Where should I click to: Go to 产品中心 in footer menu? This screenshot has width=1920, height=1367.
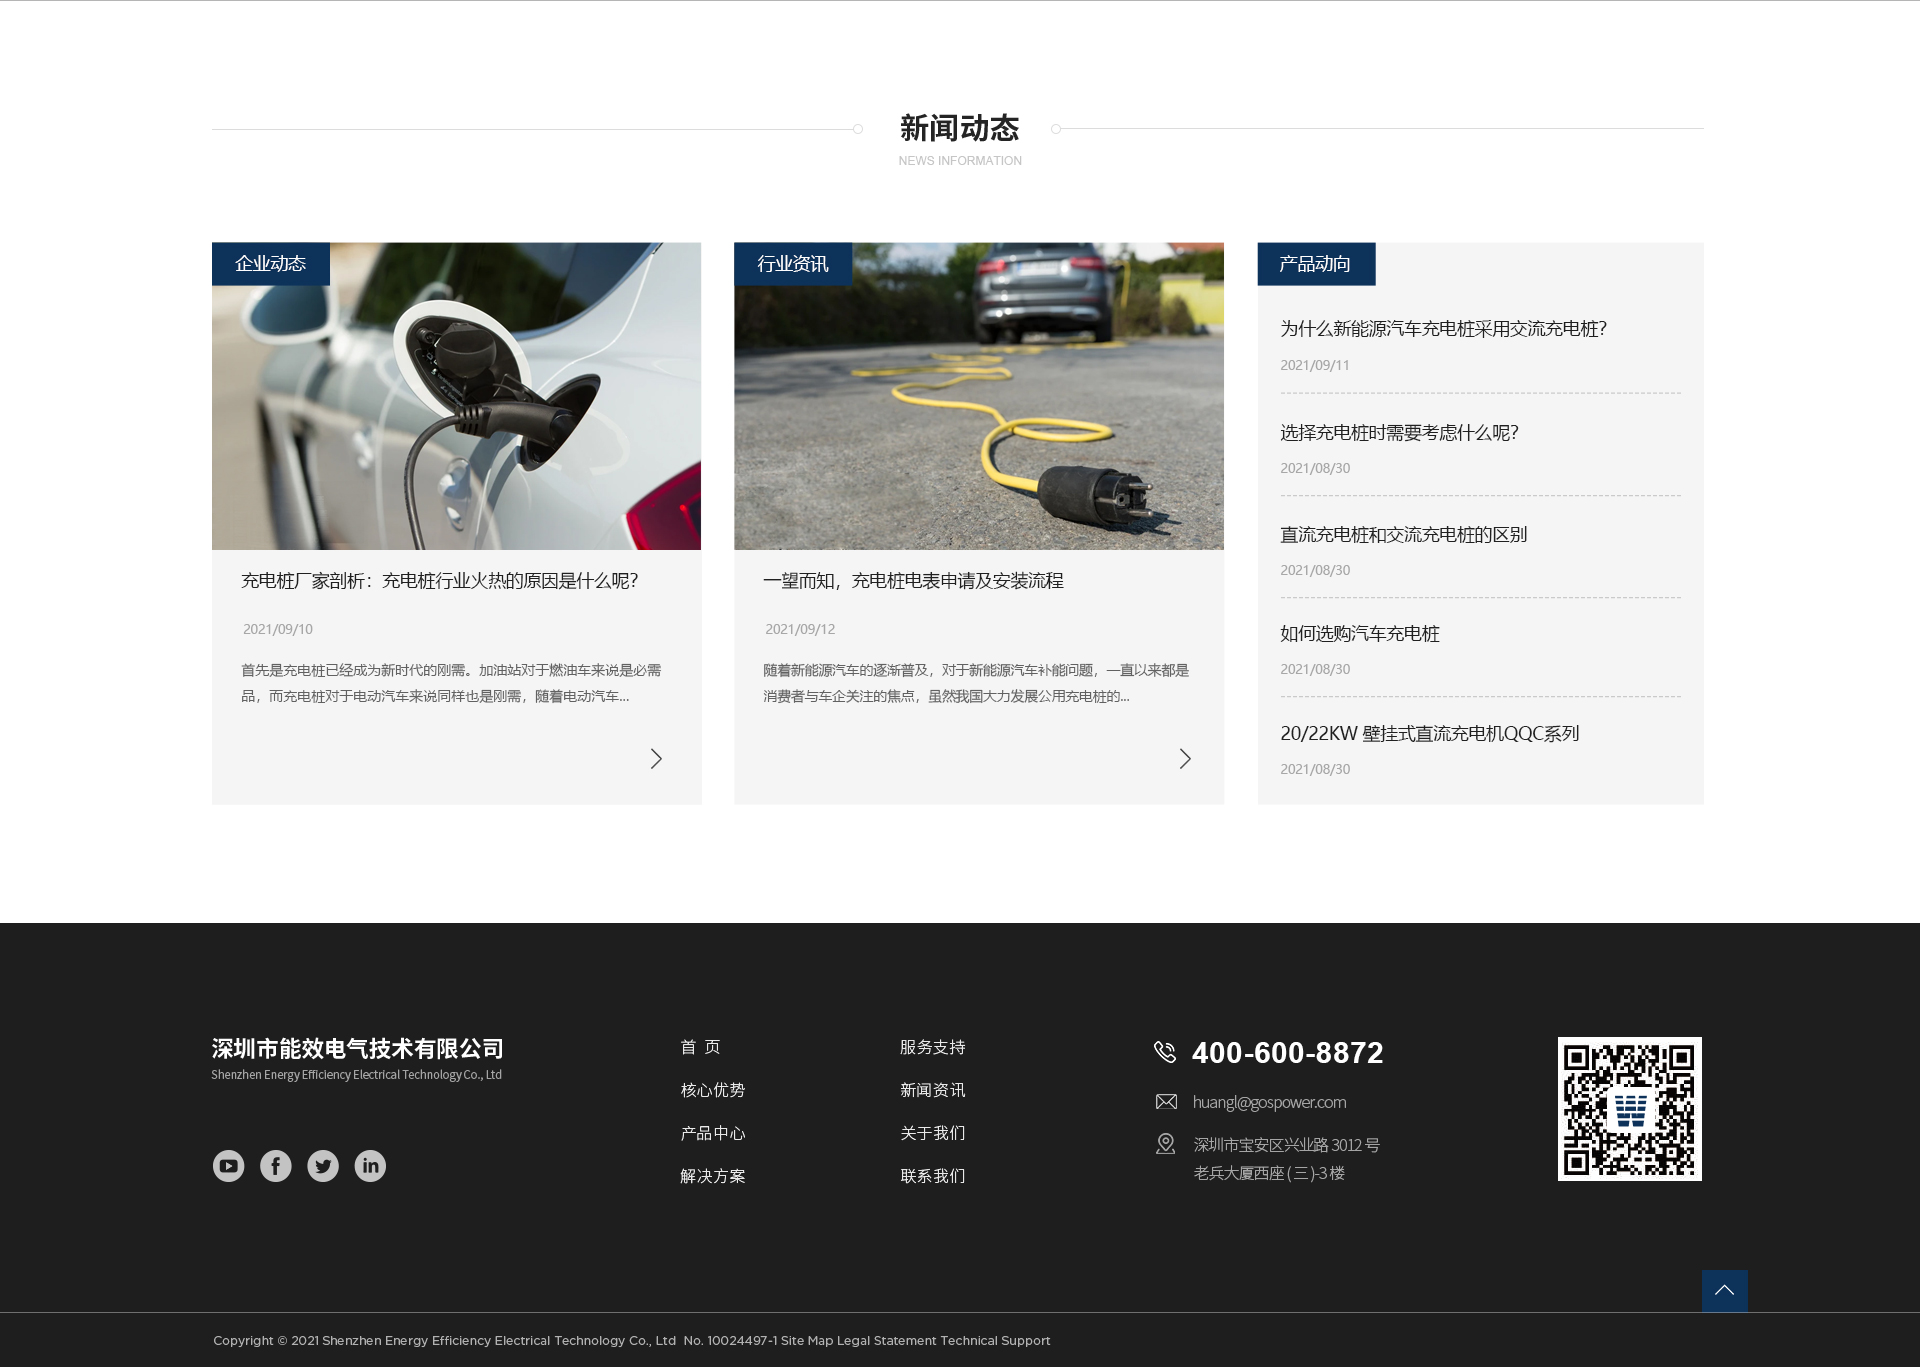pyautogui.click(x=712, y=1133)
